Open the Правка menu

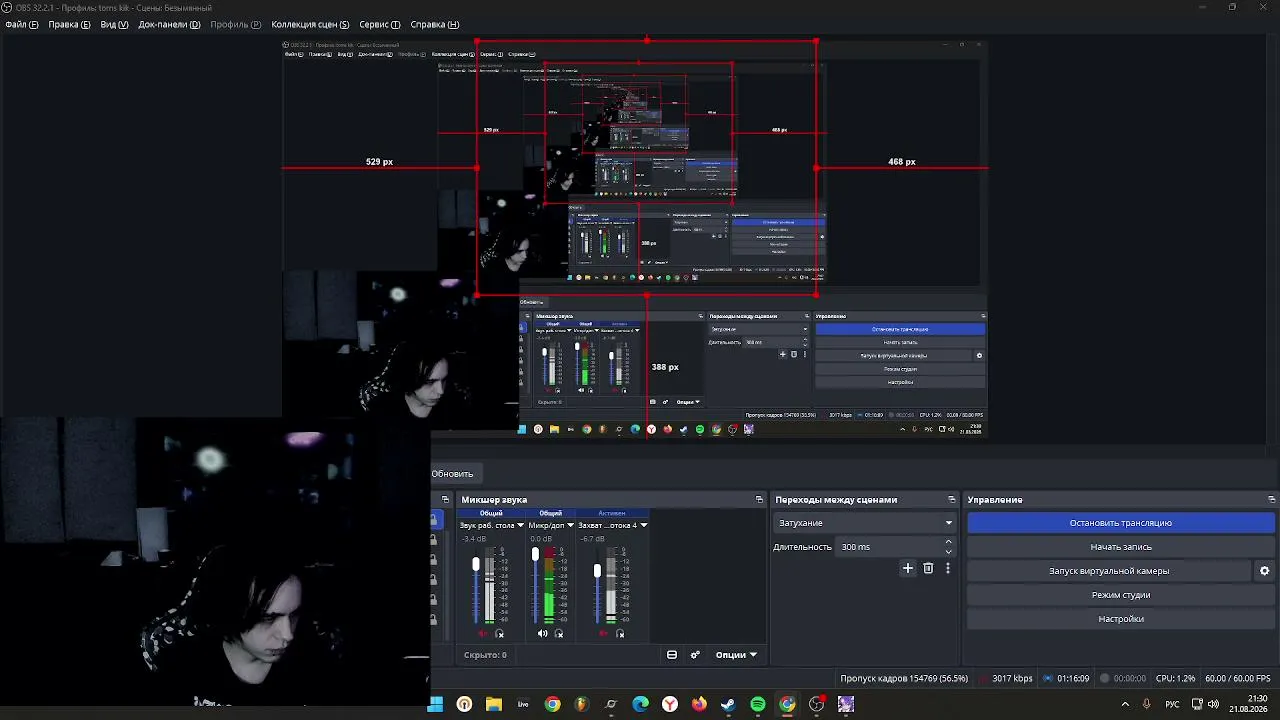(x=69, y=24)
